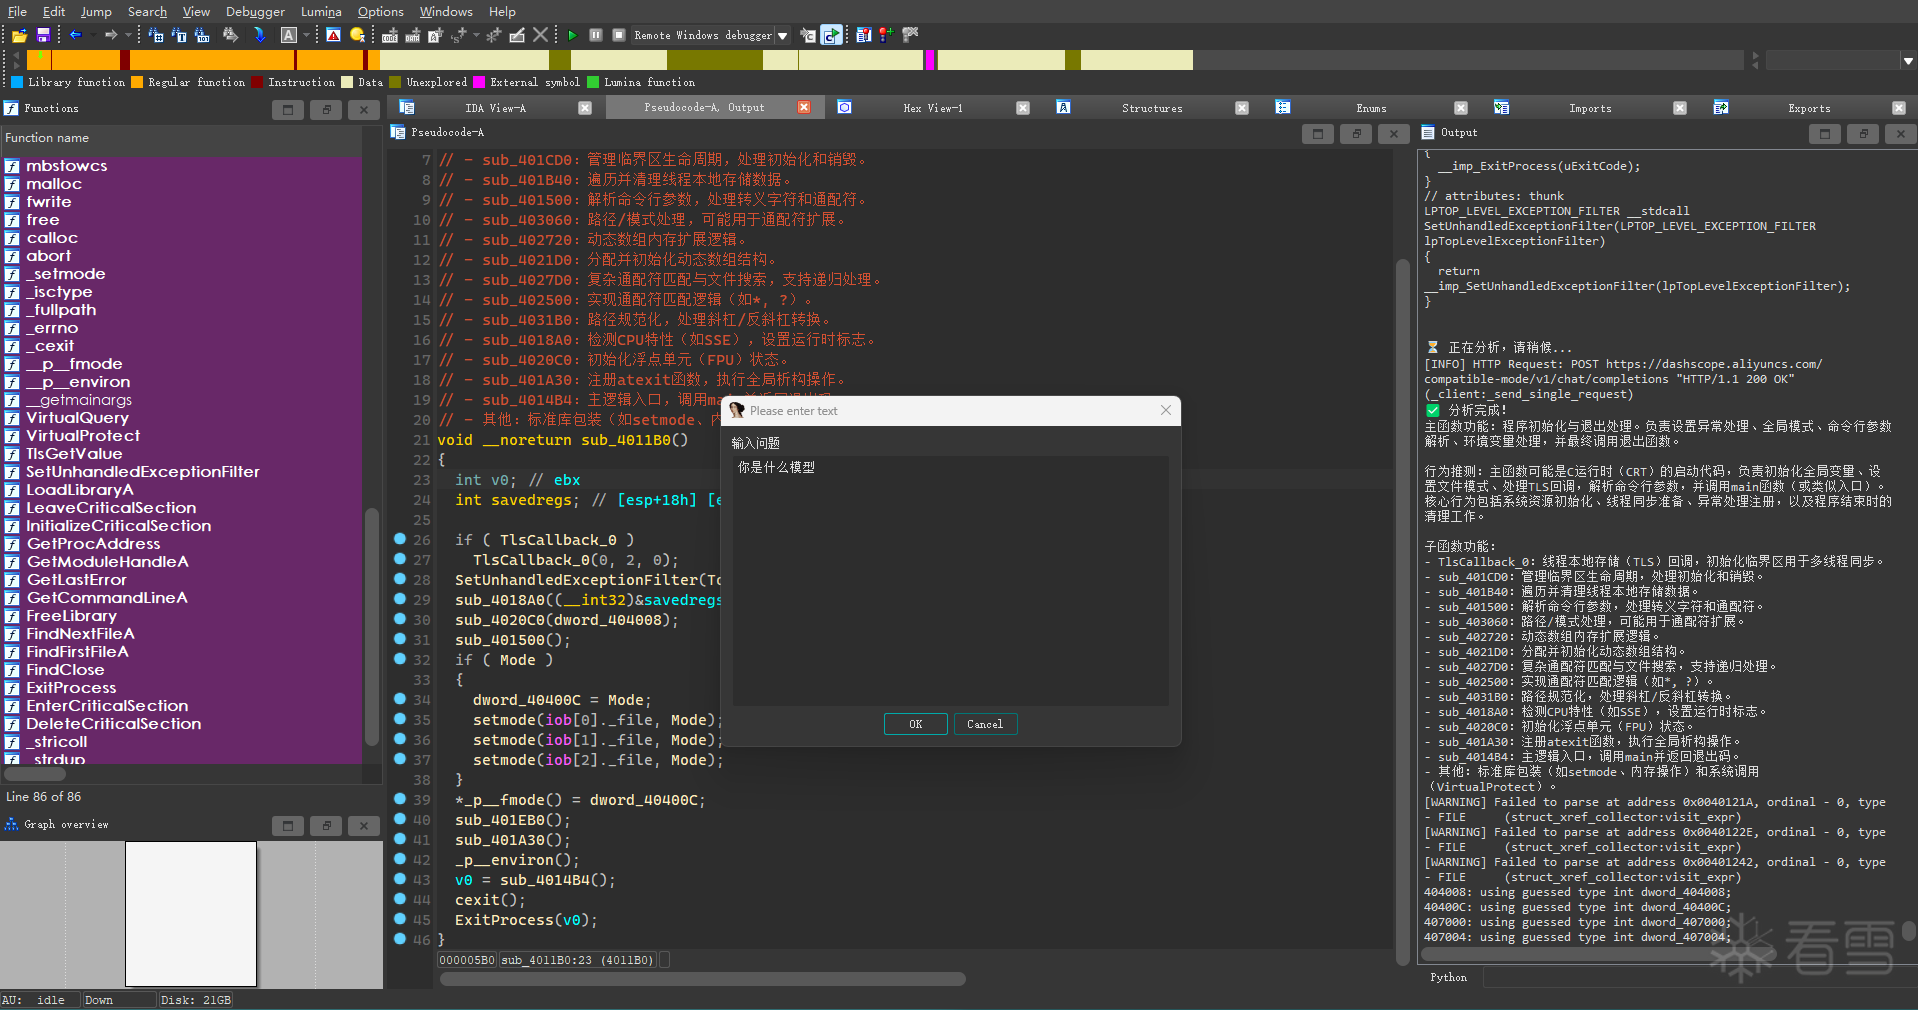The height and width of the screenshot is (1010, 1918).
Task: Open the Debugger menu
Action: coord(255,12)
